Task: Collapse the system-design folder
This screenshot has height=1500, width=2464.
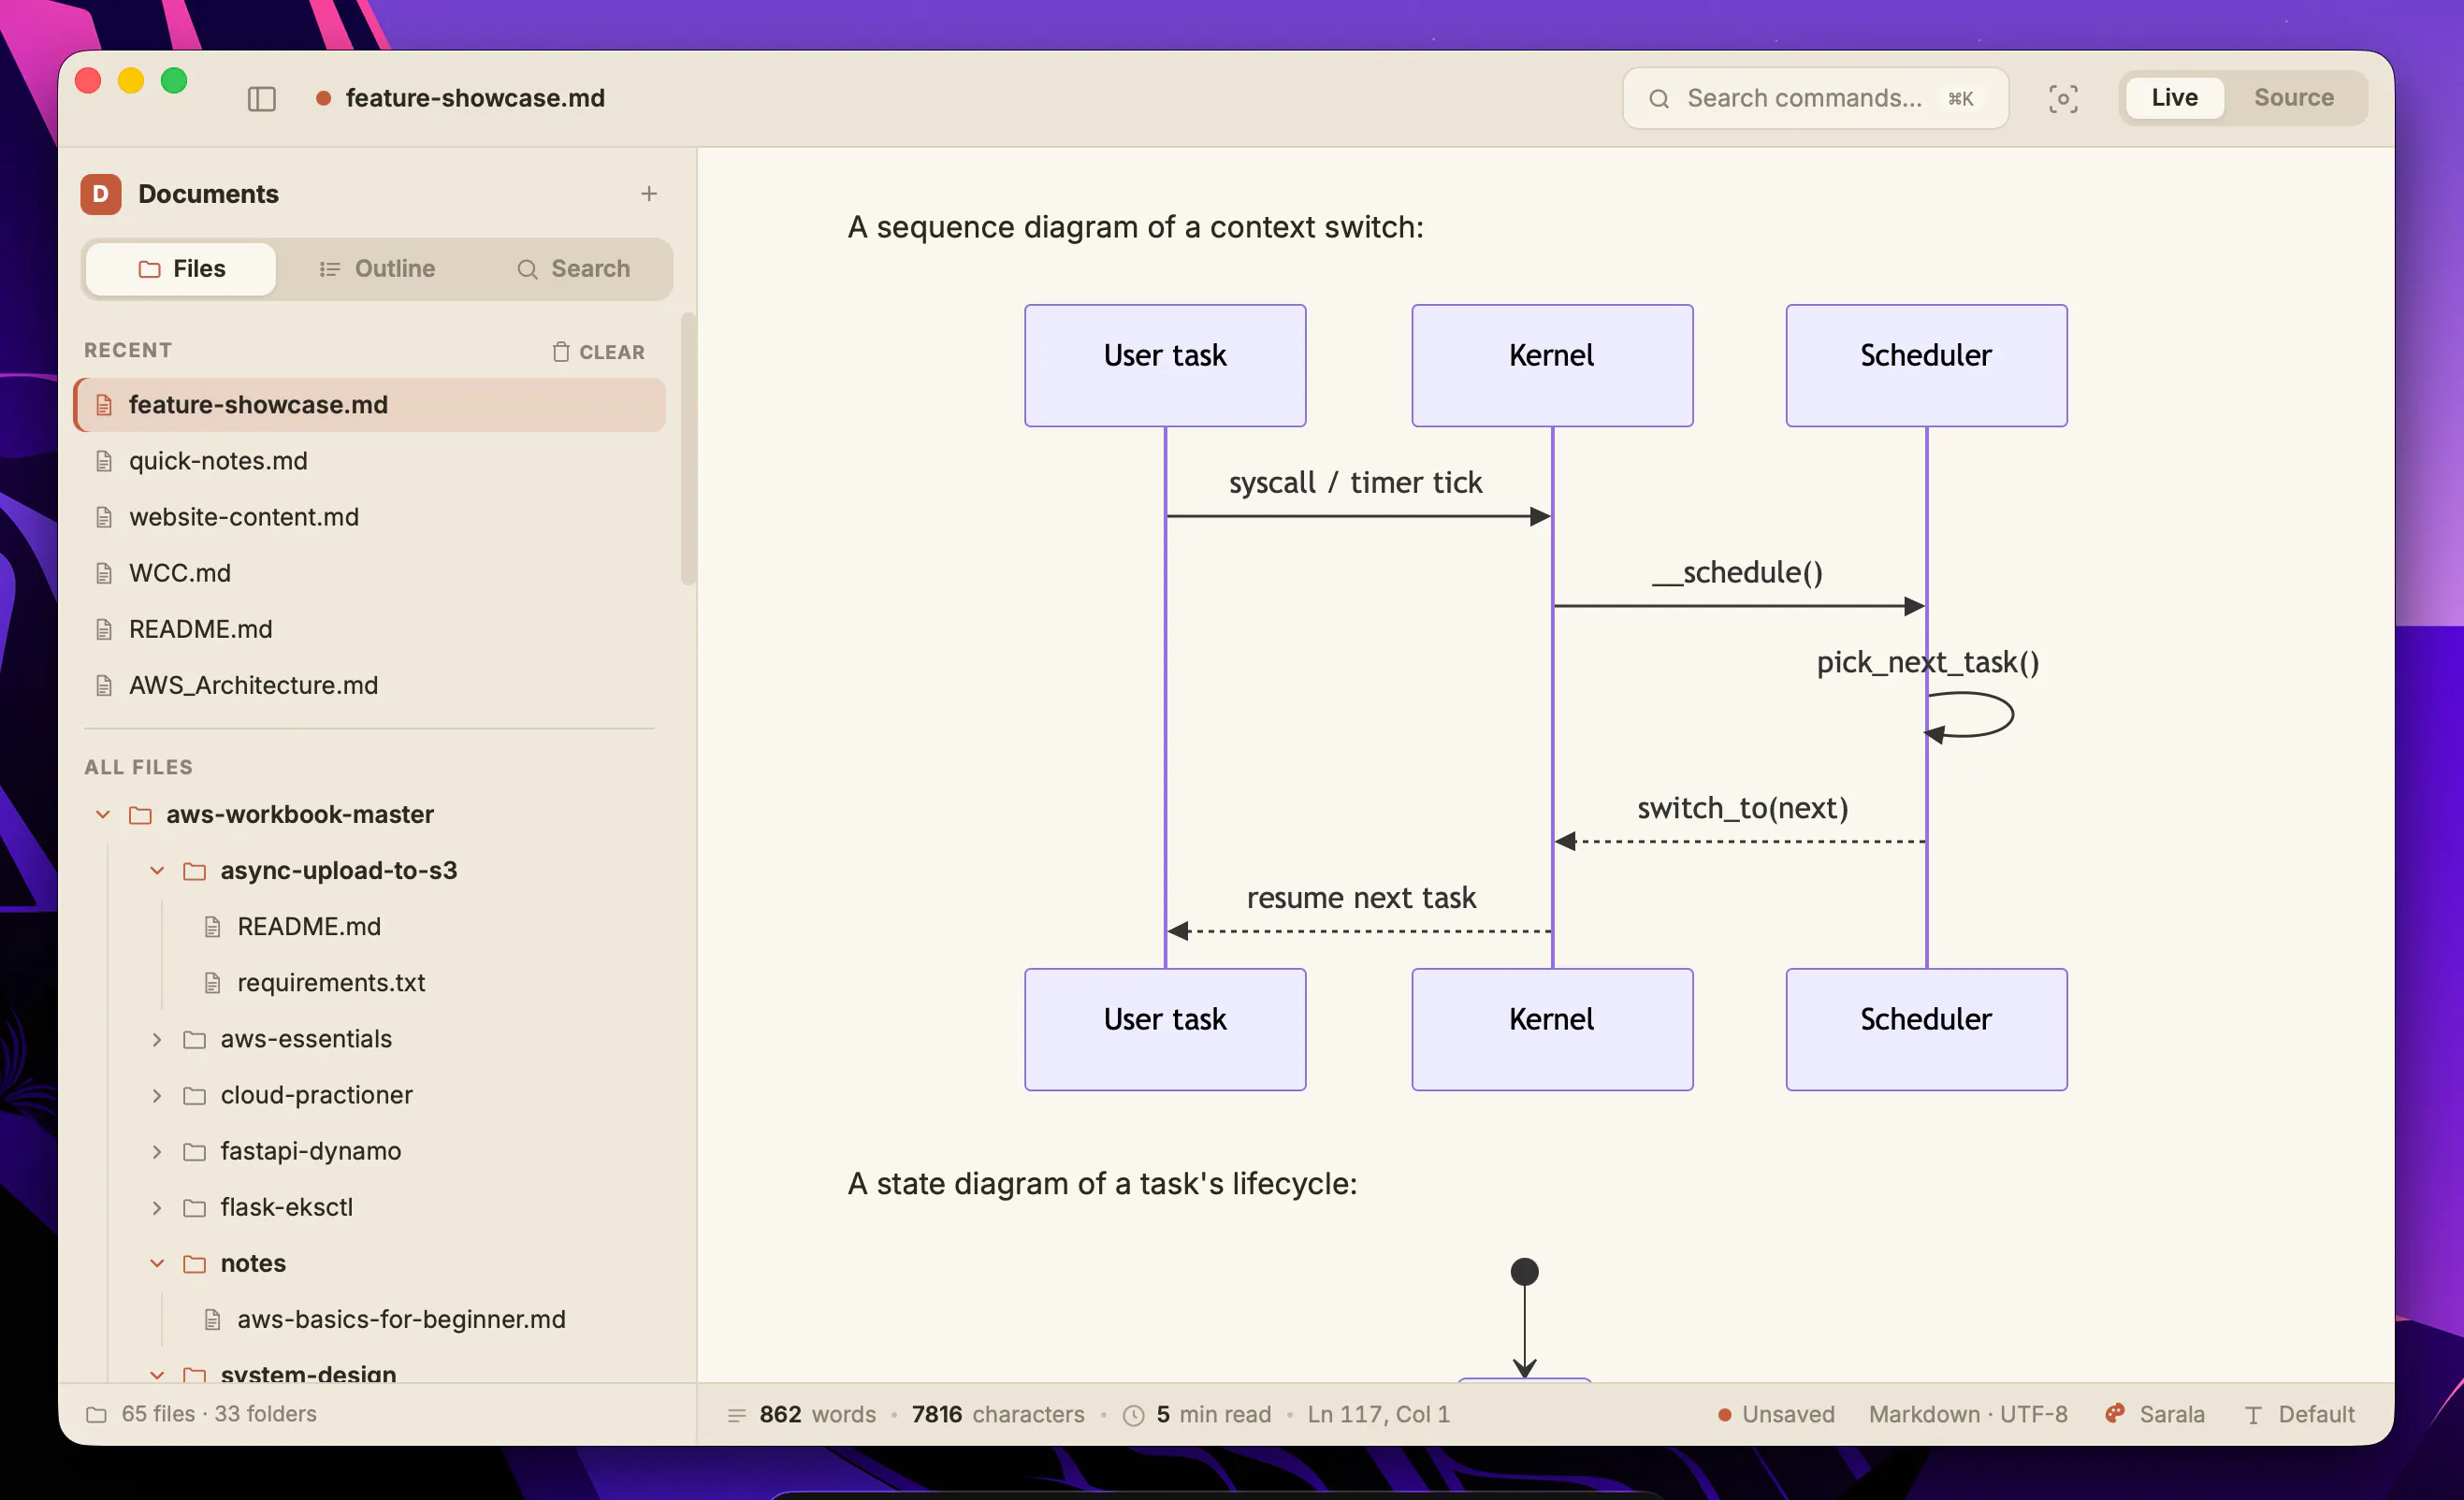Action: 157,1375
